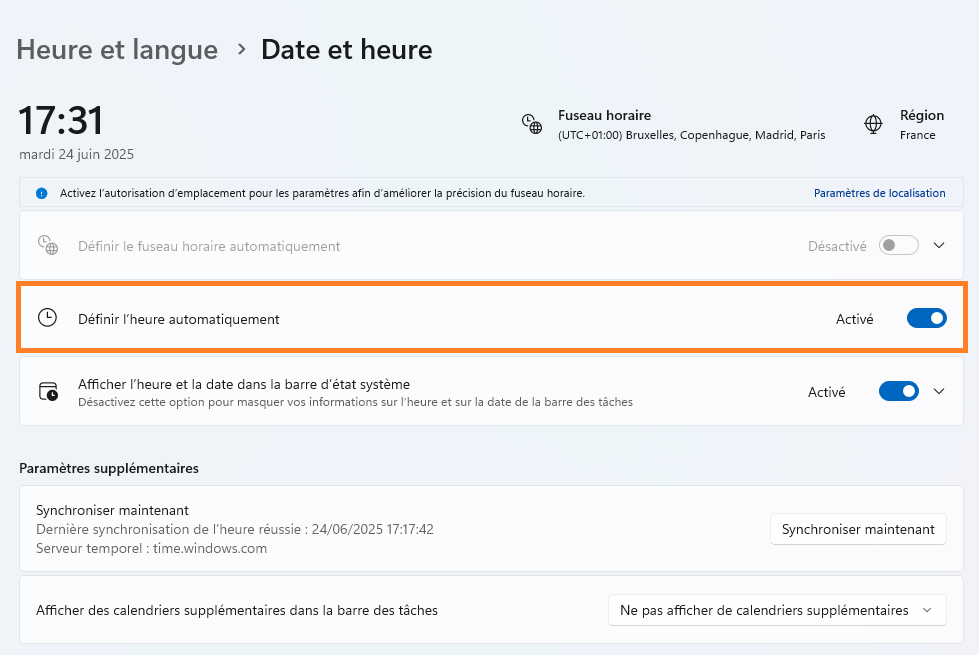This screenshot has width=979, height=655.
Task: Toggle Définir le fuseau horaire automatiquement switch
Action: (x=898, y=245)
